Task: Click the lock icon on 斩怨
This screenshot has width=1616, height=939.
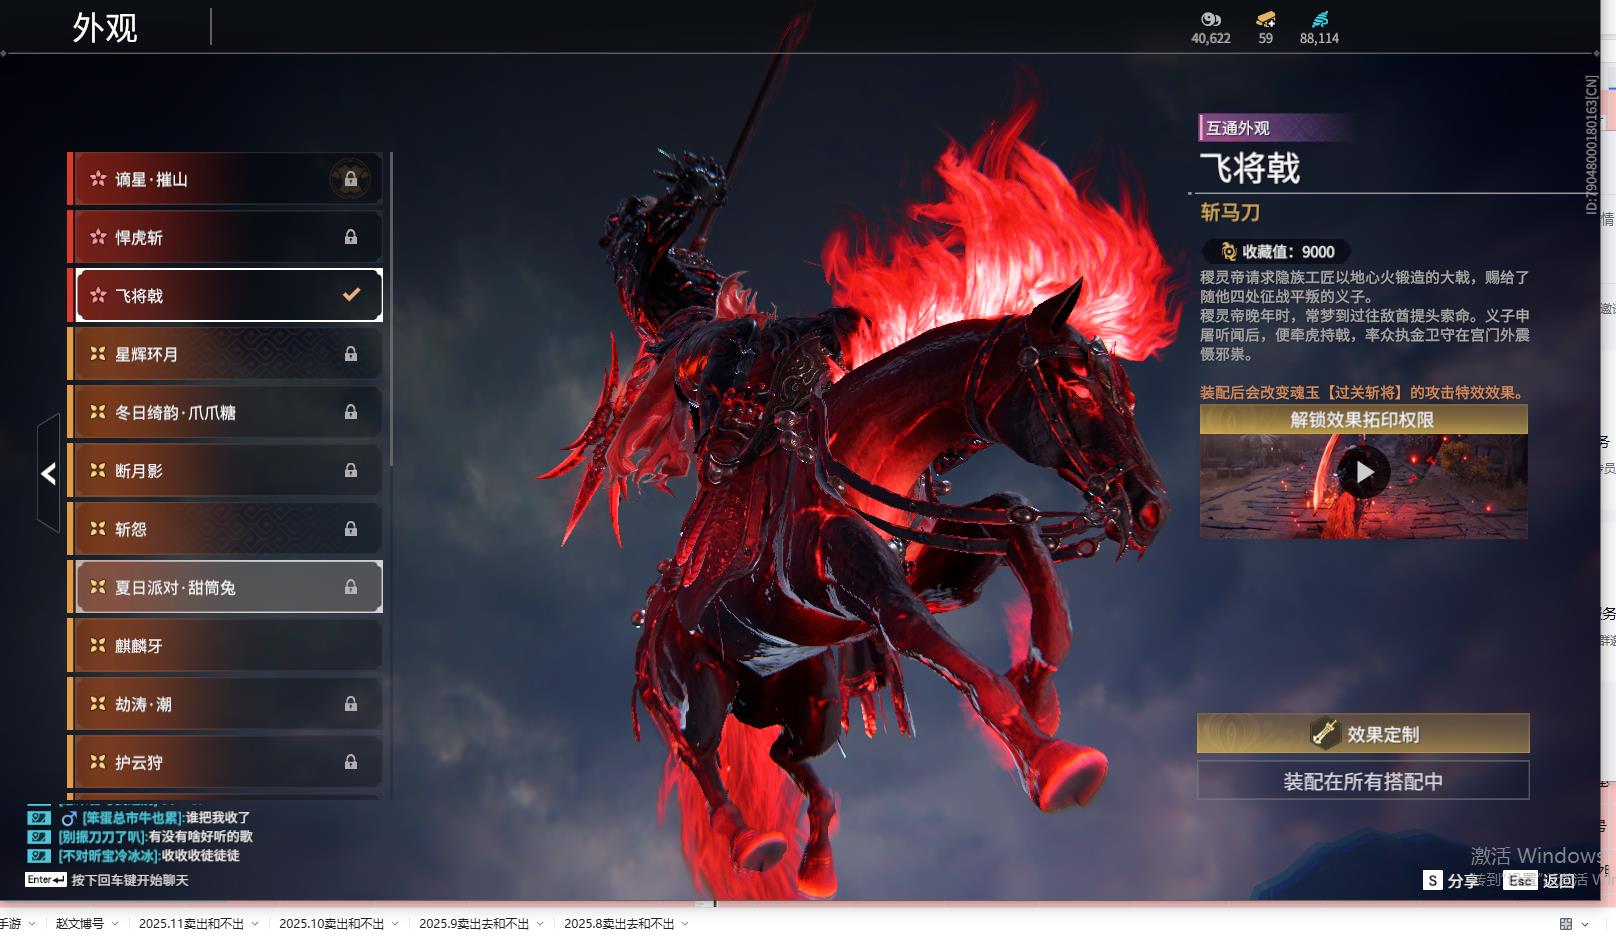Action: pyautogui.click(x=351, y=529)
